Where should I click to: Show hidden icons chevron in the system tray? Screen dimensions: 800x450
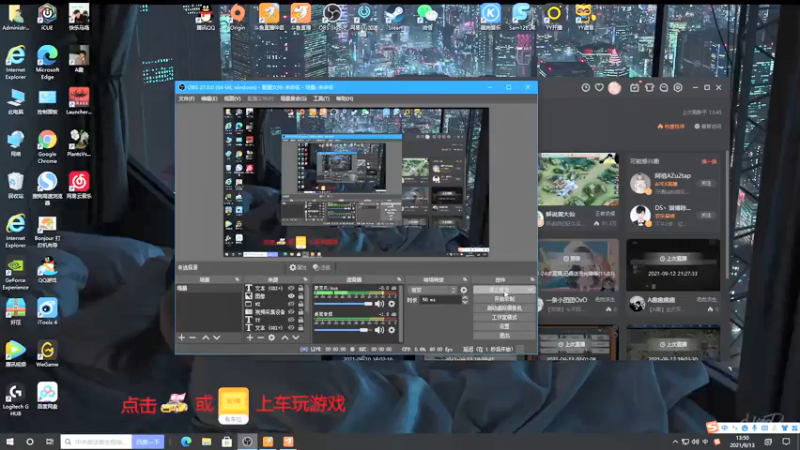tap(675, 442)
